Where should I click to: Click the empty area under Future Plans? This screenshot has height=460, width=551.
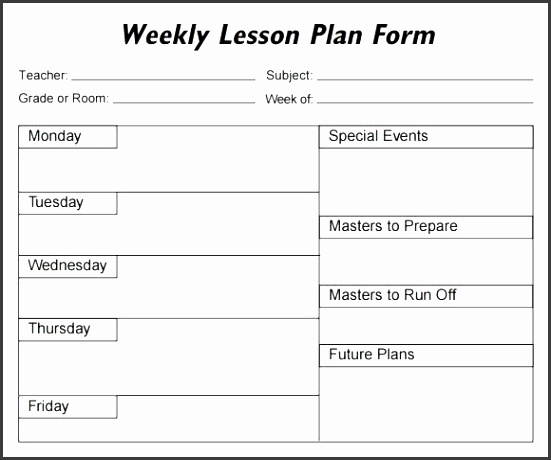[x=426, y=404]
